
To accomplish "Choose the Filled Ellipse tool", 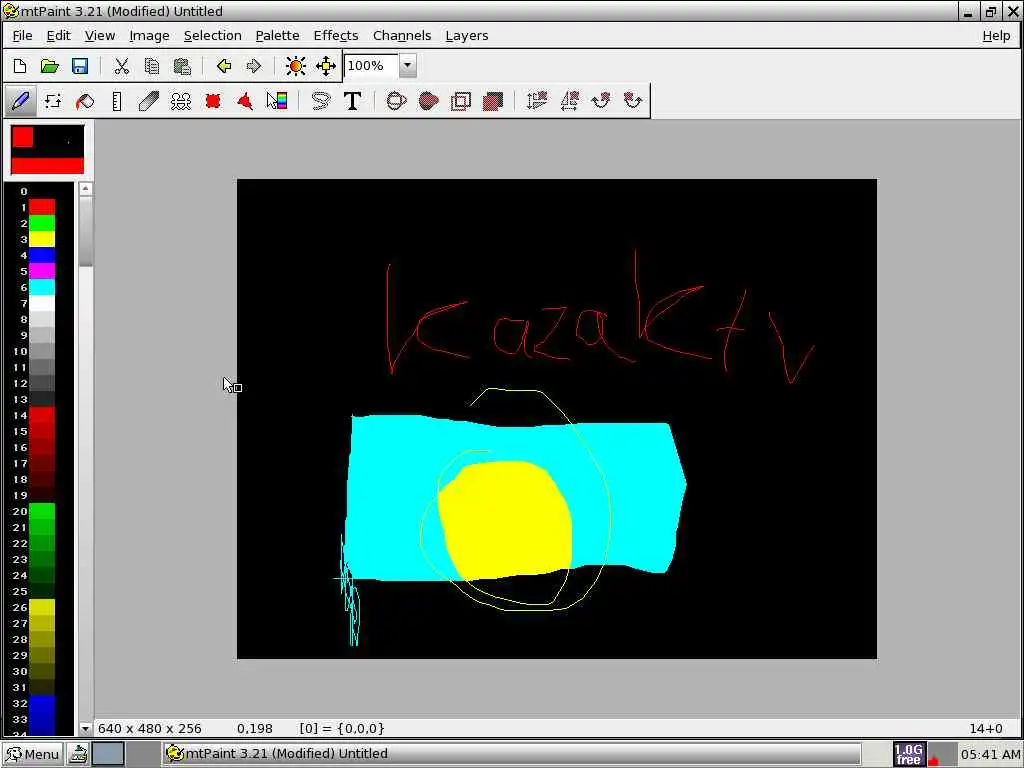I will 428,101.
